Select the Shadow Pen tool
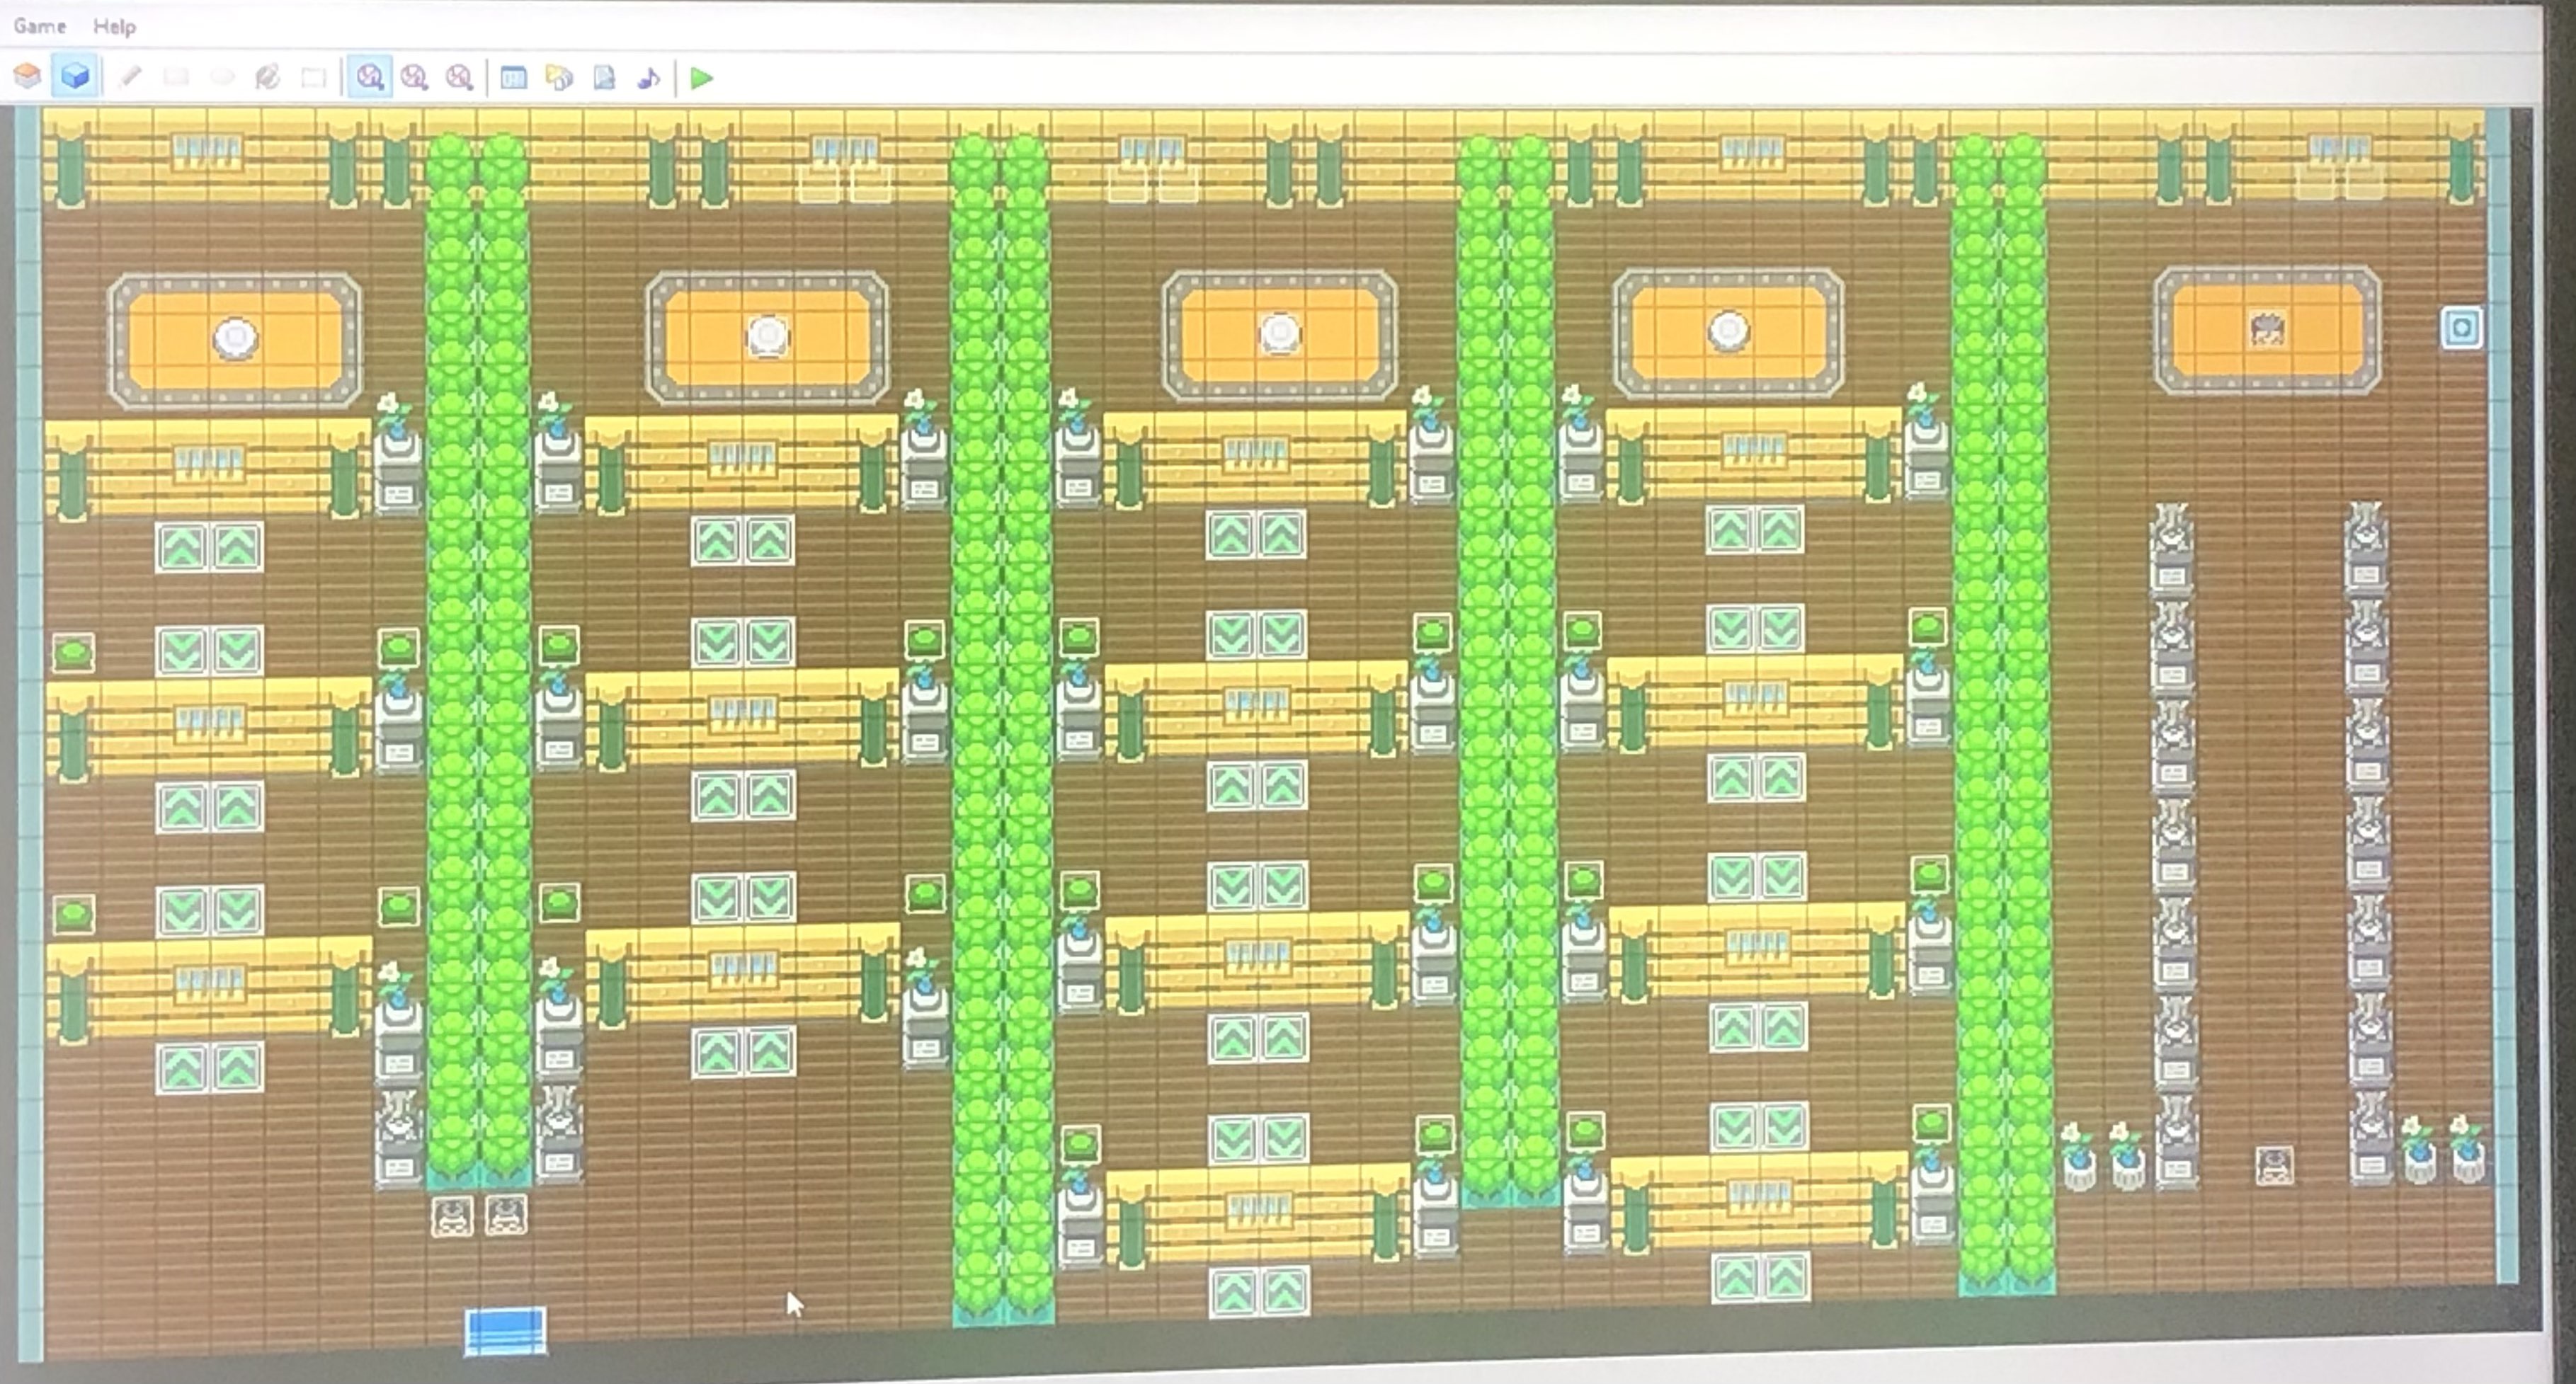This screenshot has height=1384, width=2576. 313,77
